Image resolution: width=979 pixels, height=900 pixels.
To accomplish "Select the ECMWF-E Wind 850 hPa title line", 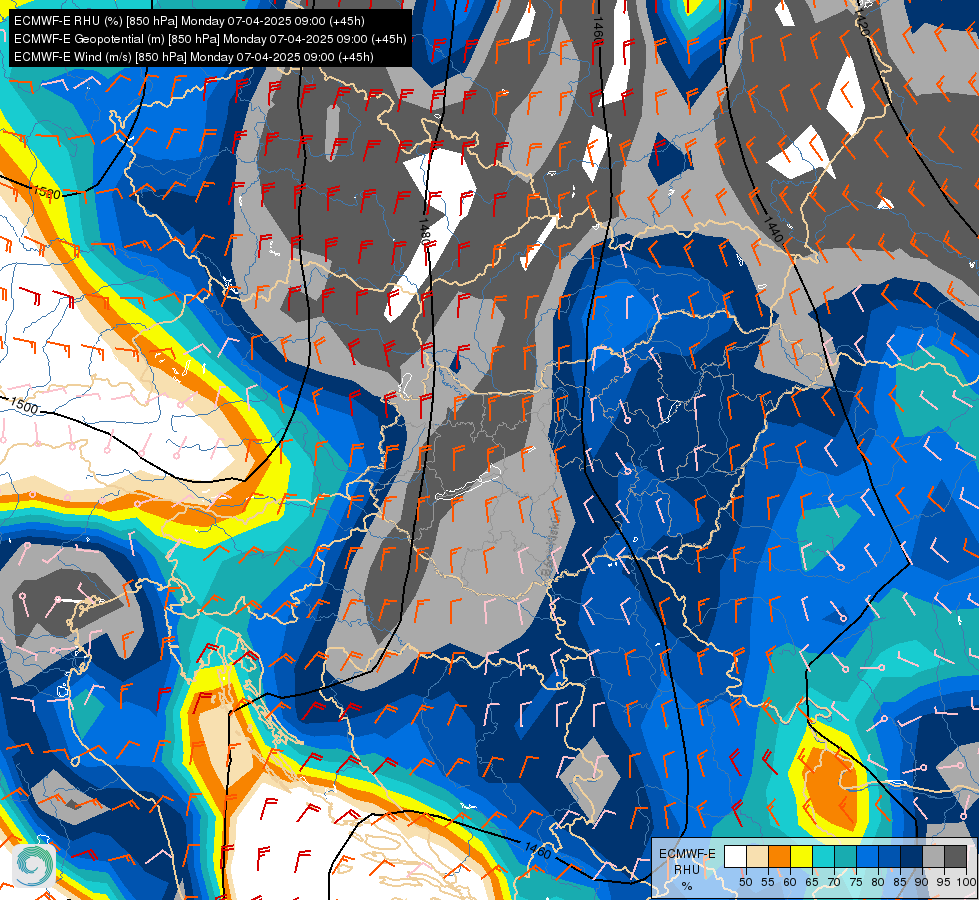I will [194, 57].
